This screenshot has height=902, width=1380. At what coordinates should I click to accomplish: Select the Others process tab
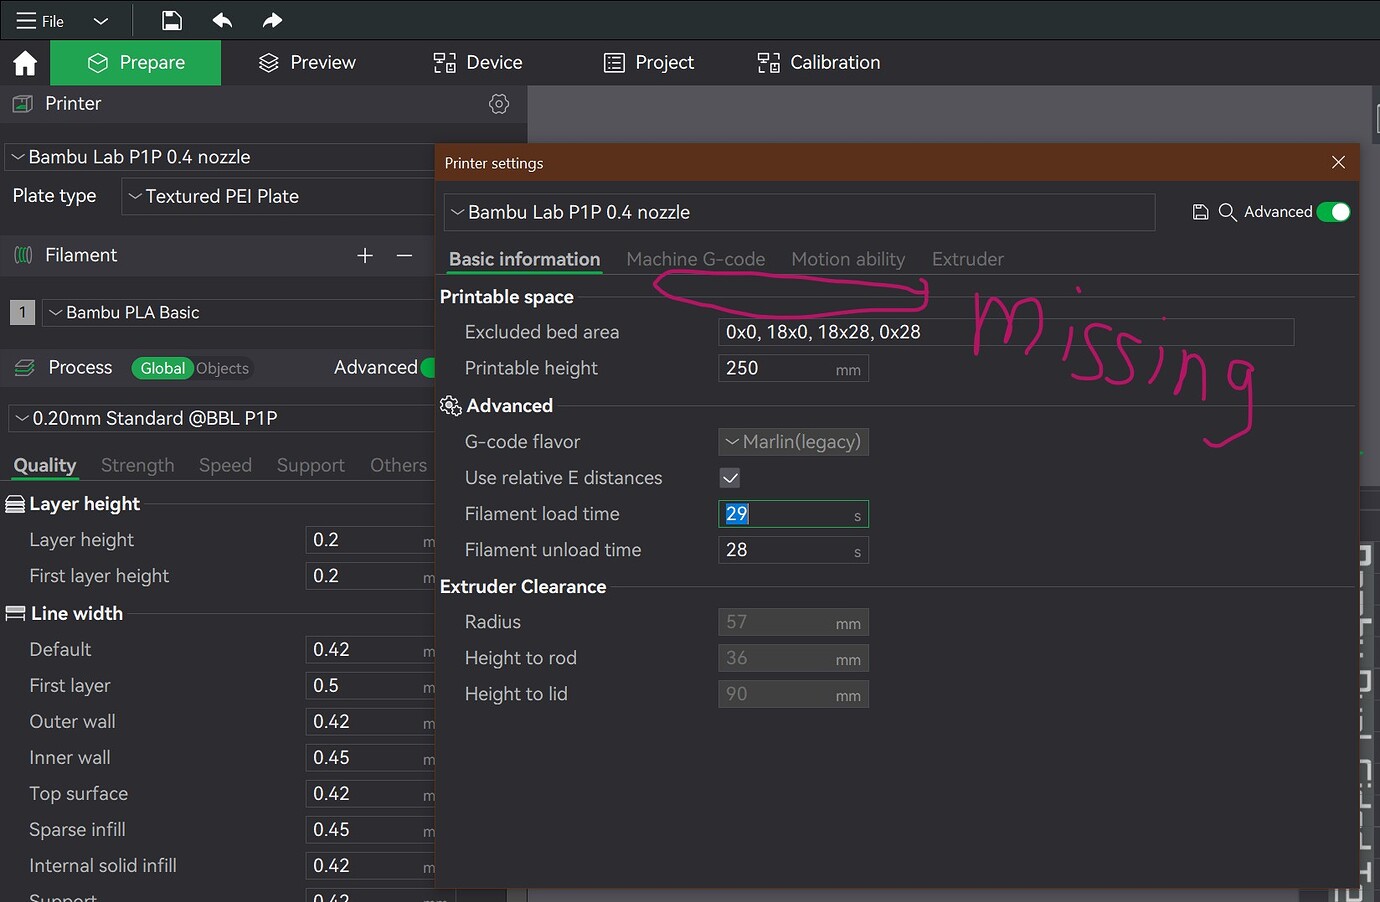pos(398,466)
